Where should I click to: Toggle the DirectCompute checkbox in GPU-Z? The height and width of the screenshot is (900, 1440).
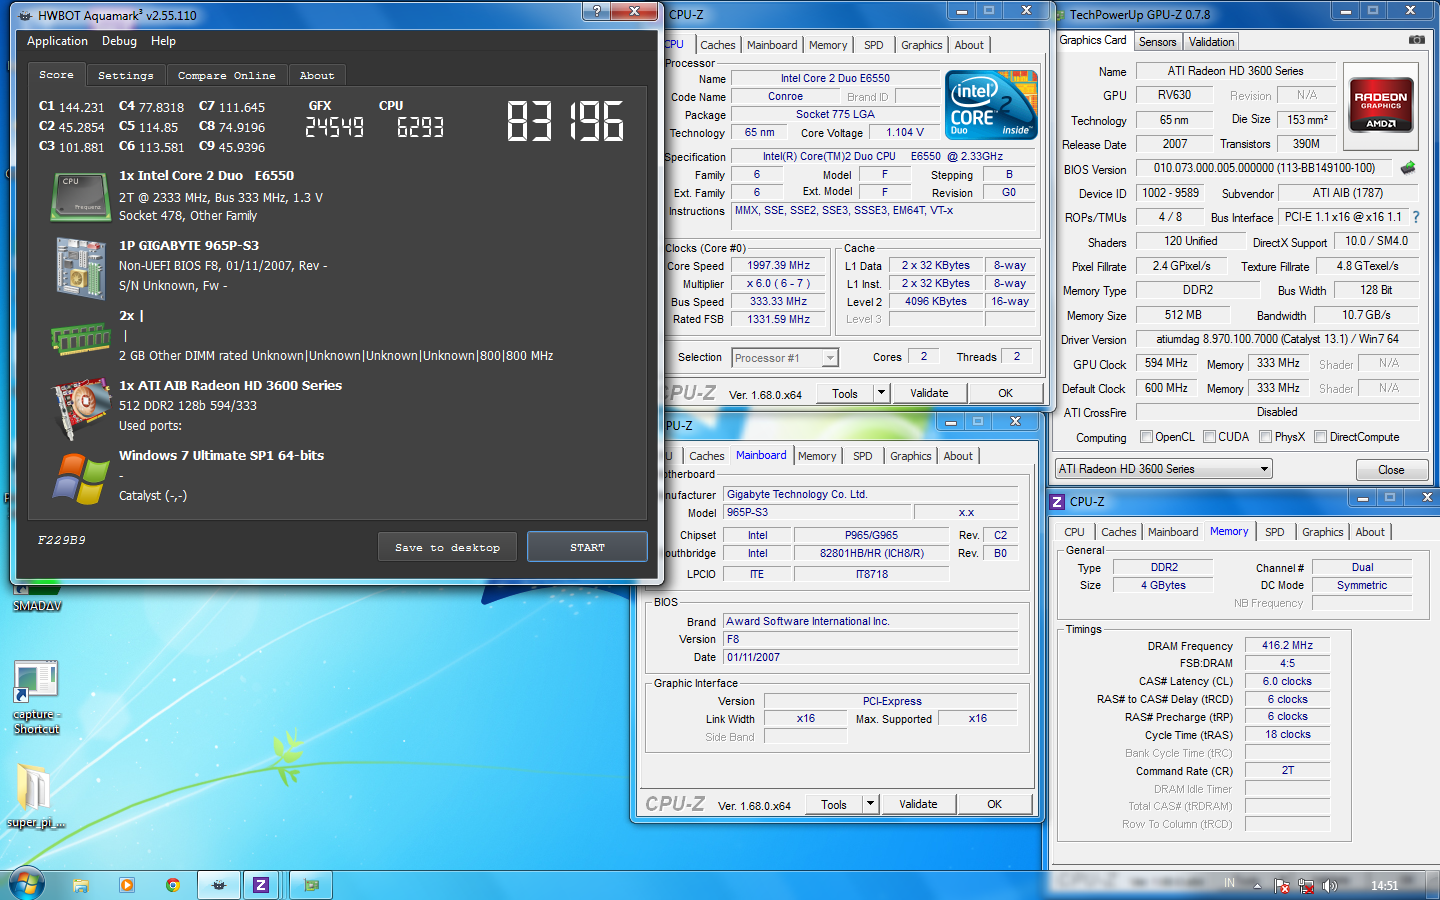pos(1321,437)
